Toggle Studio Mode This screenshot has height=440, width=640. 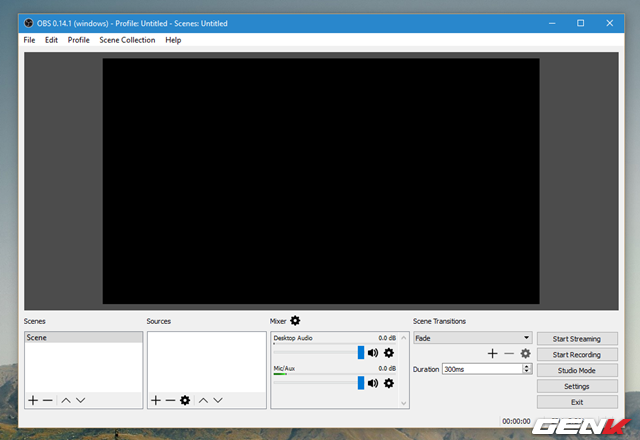coord(576,370)
